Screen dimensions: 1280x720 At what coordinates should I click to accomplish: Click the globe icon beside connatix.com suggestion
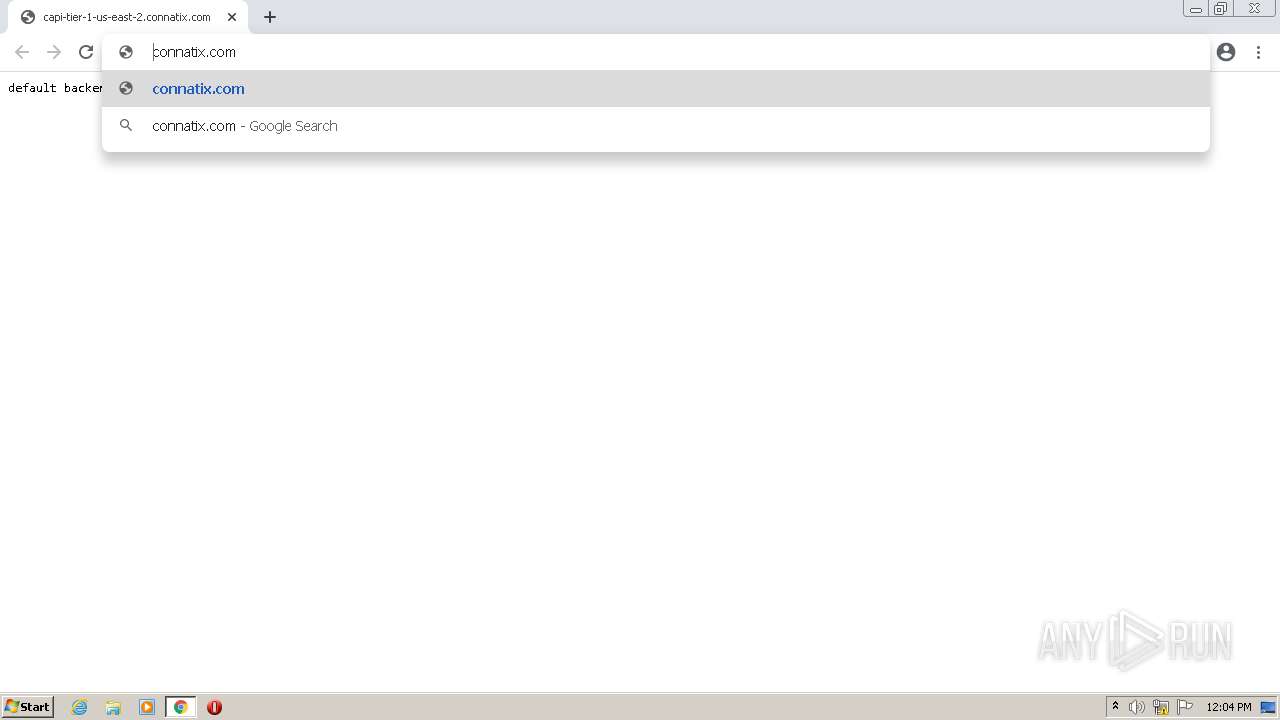(126, 88)
